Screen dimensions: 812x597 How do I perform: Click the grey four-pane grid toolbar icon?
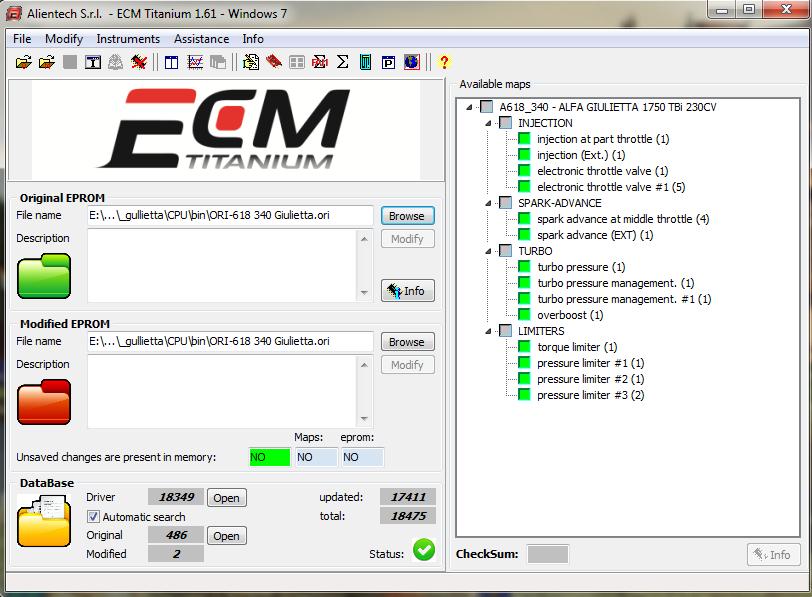coord(297,63)
